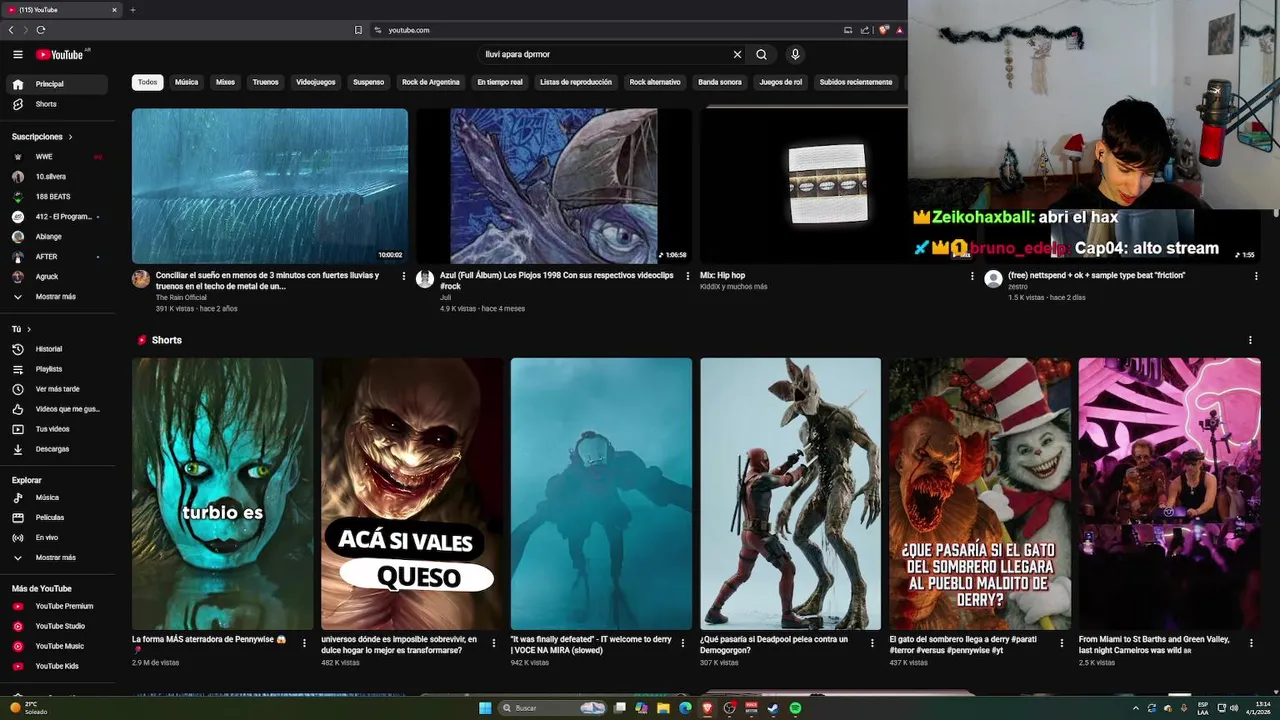Start voice search with the microphone
The image size is (1280, 720).
click(795, 55)
